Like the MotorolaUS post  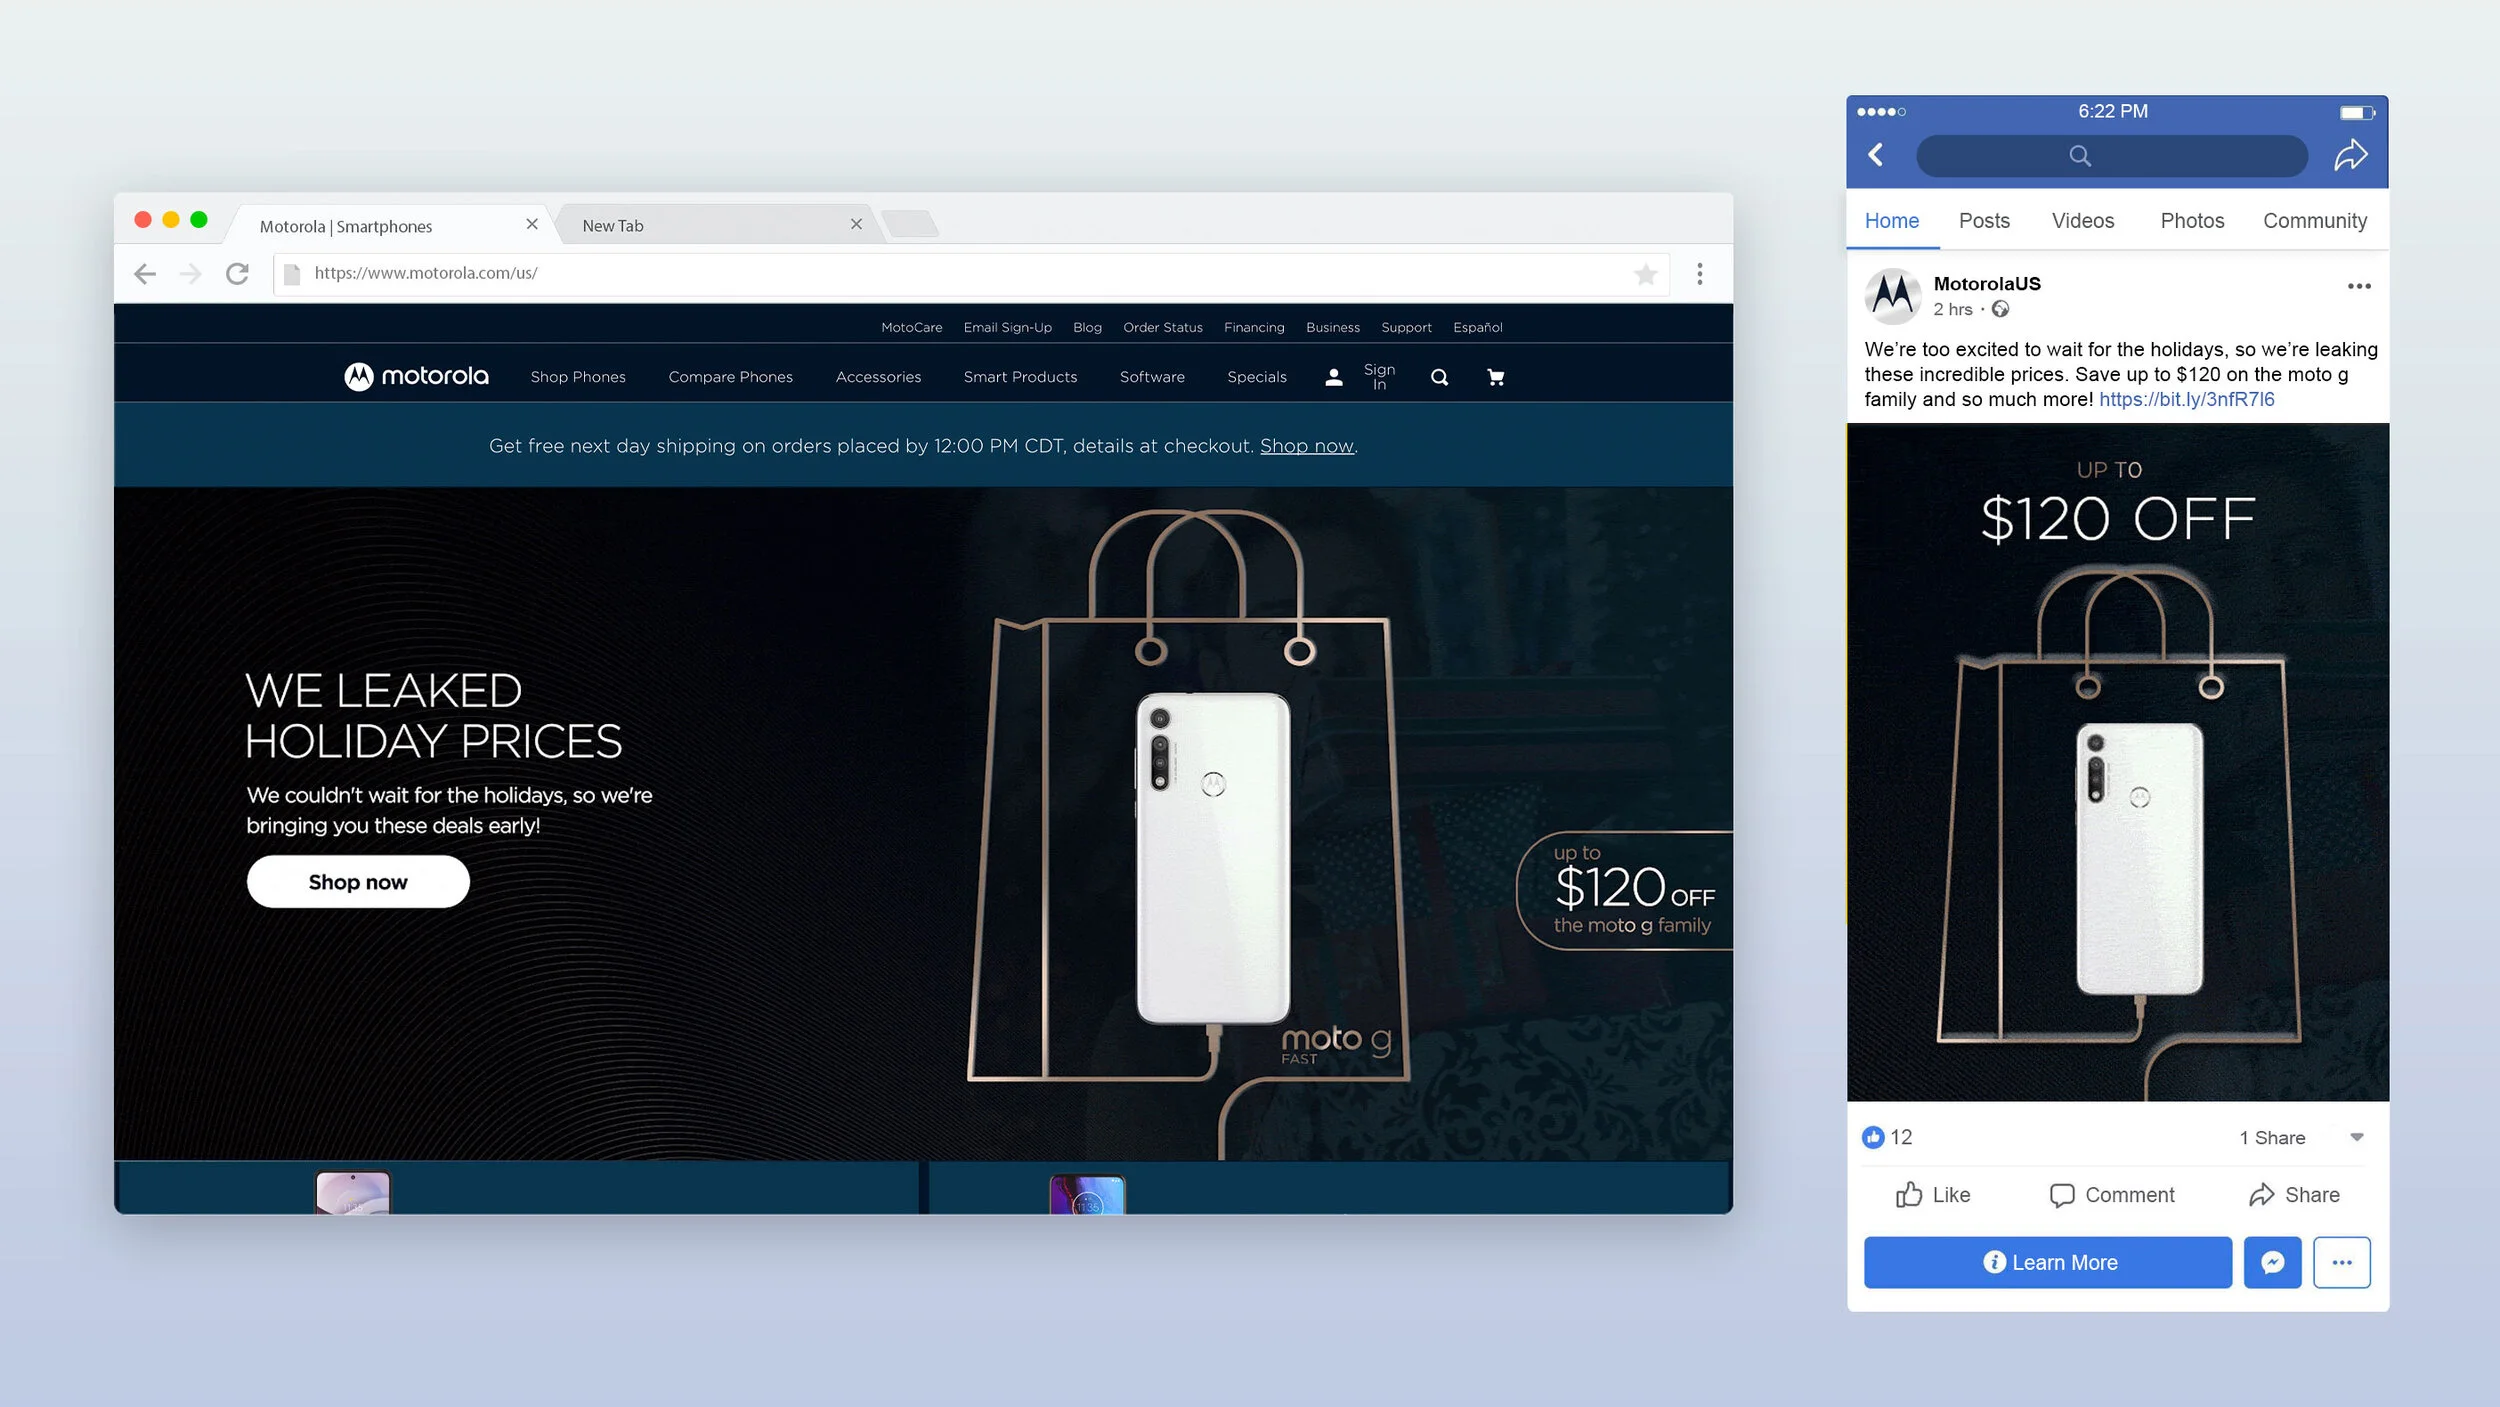1932,1195
